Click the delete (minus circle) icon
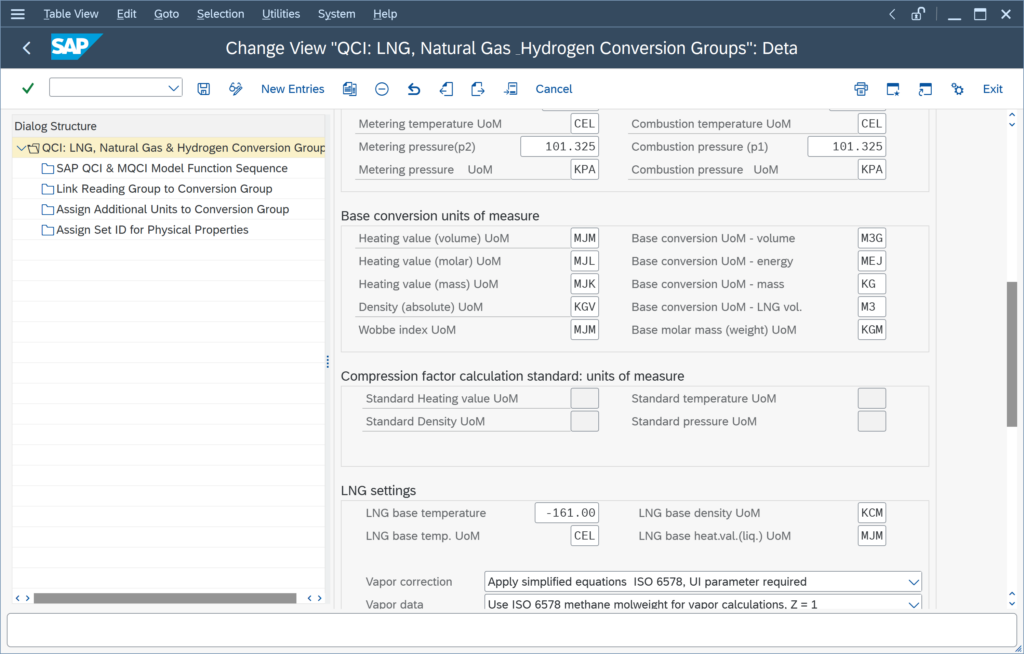The image size is (1024, 654). coord(382,89)
